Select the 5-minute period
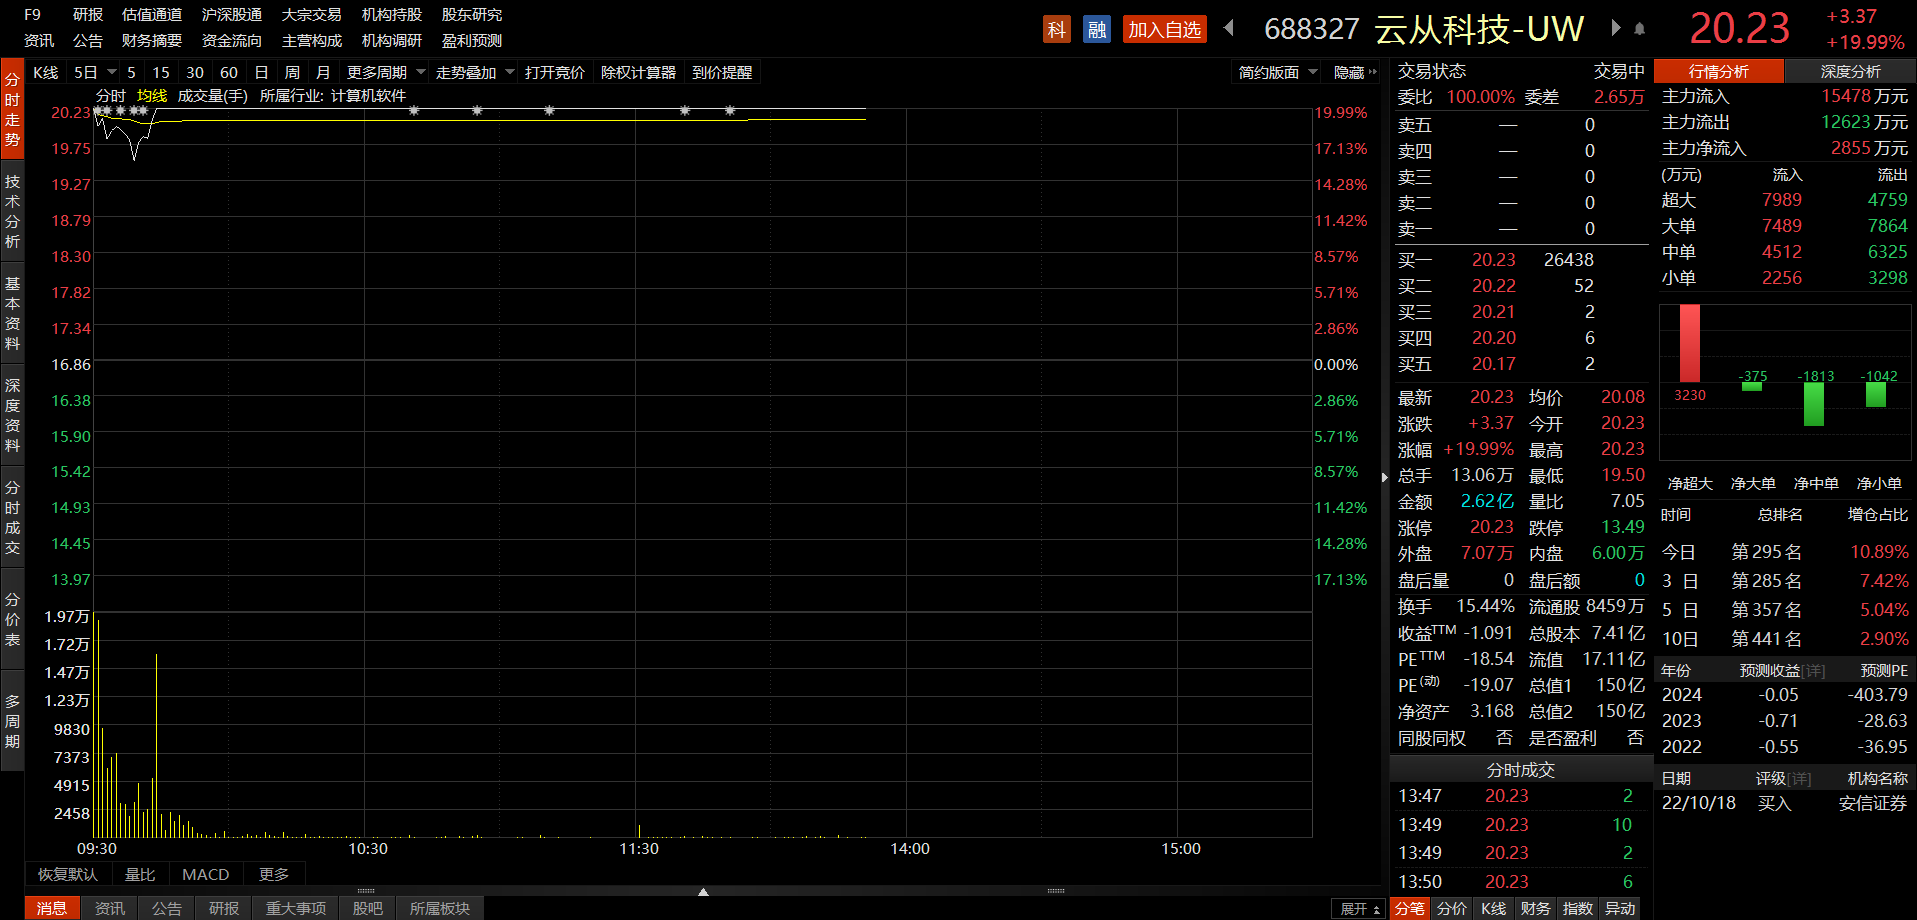Screen dimensions: 1917x920 coord(131,72)
